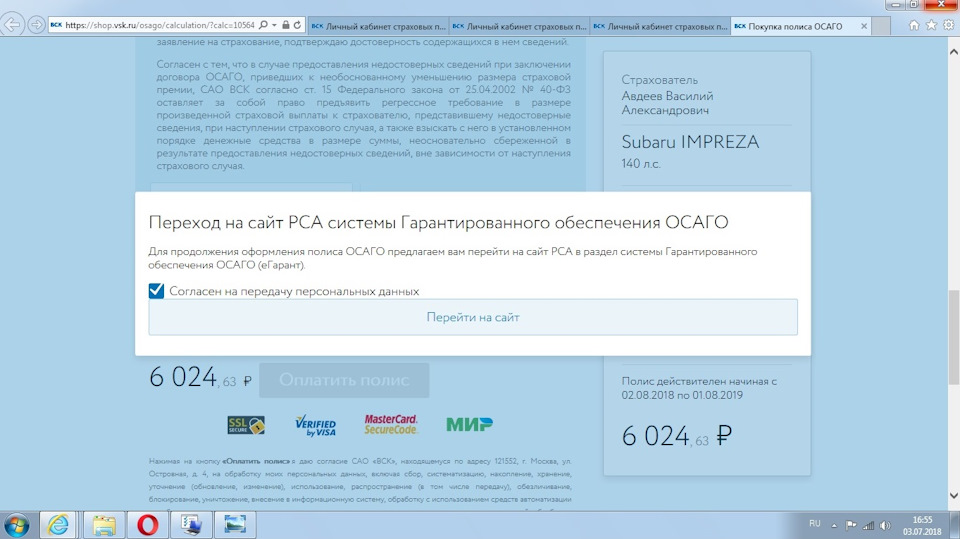The image size is (960, 539).
Task: Switch to the second 'Личный кабинет страховых' tab
Action: point(519,26)
